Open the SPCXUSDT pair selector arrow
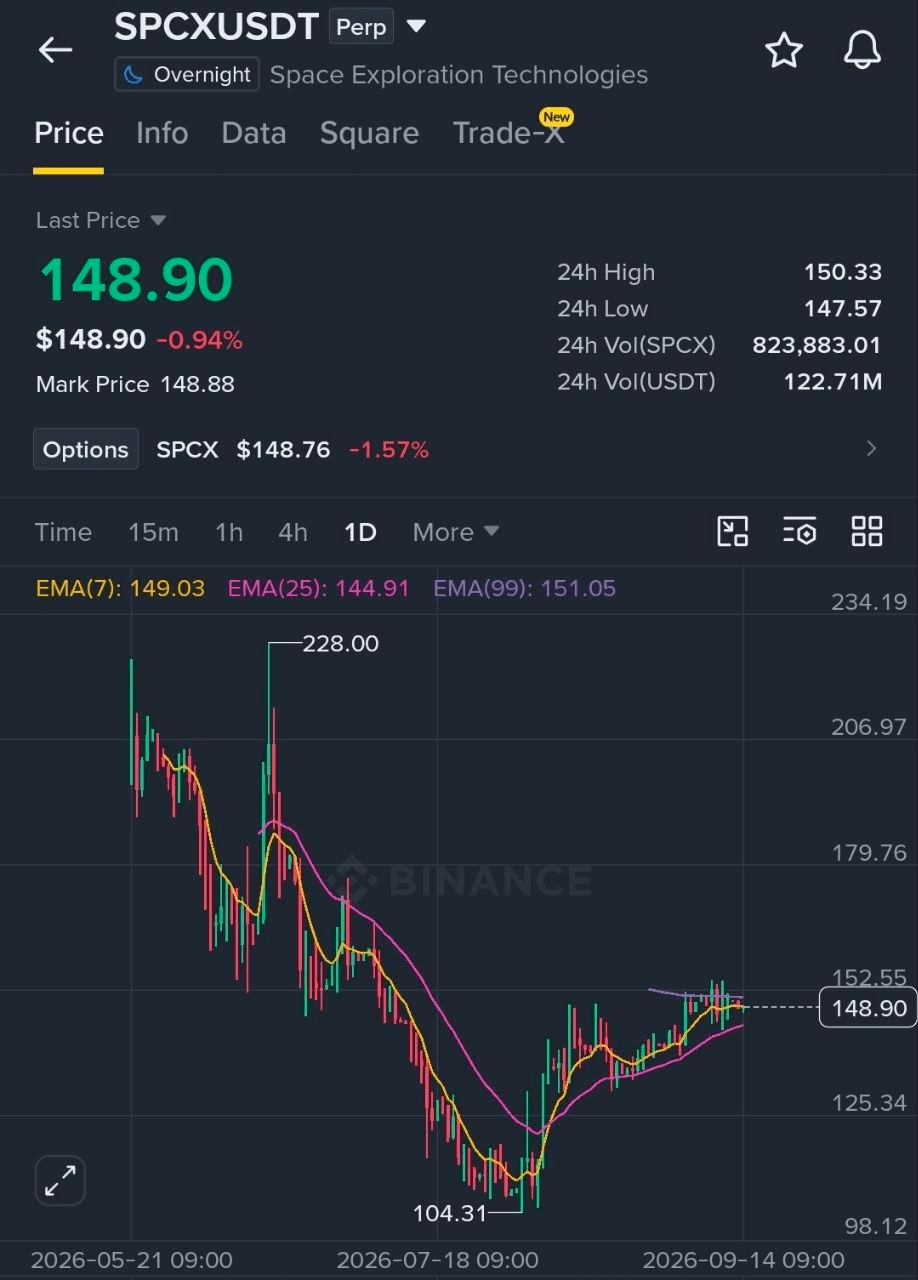The height and width of the screenshot is (1280, 918). point(416,26)
